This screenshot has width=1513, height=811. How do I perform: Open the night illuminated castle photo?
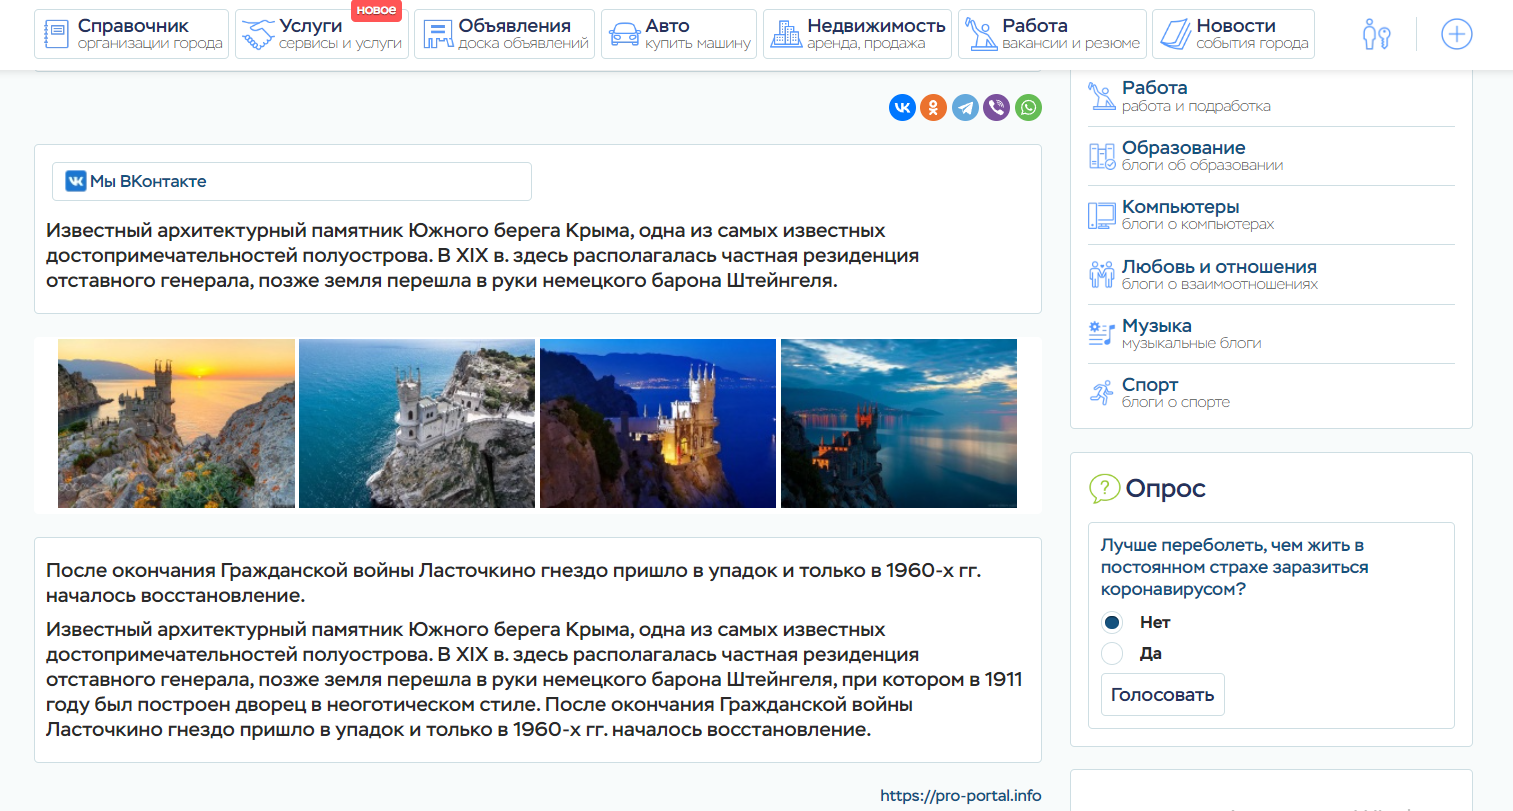point(658,424)
